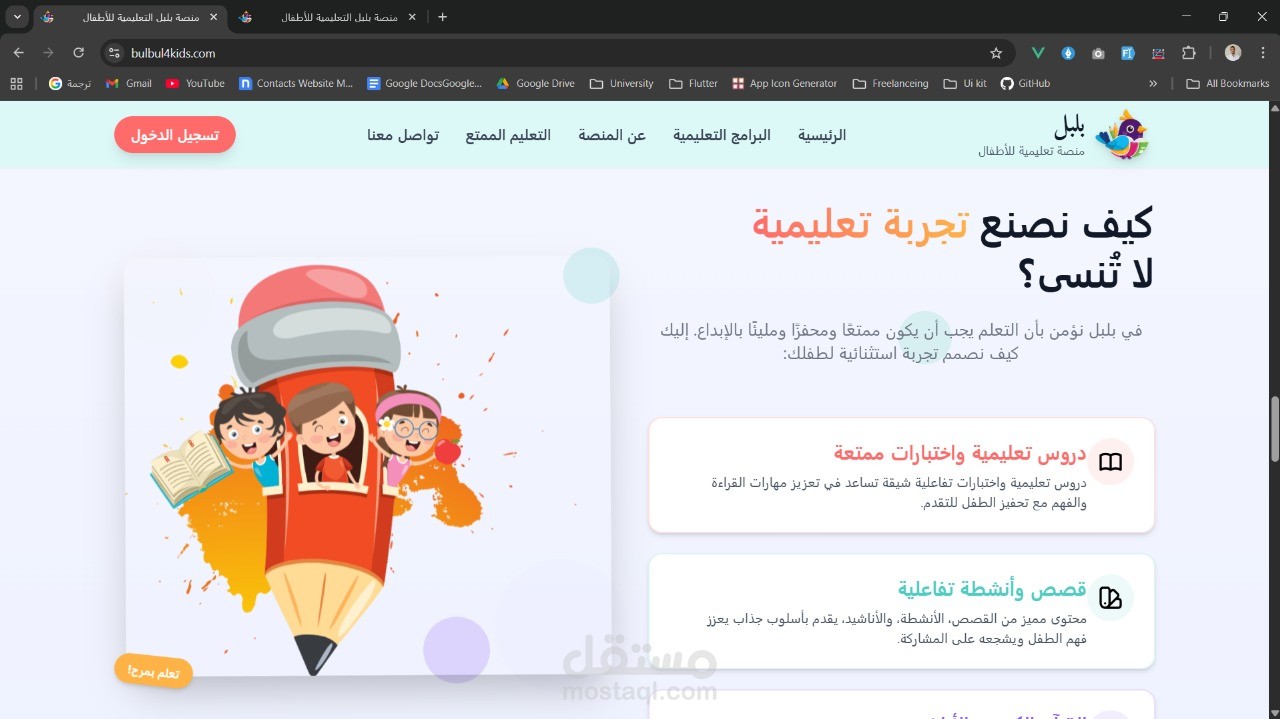1280x719 pixels.
Task: Click the book icon on lessons card
Action: (x=1110, y=462)
